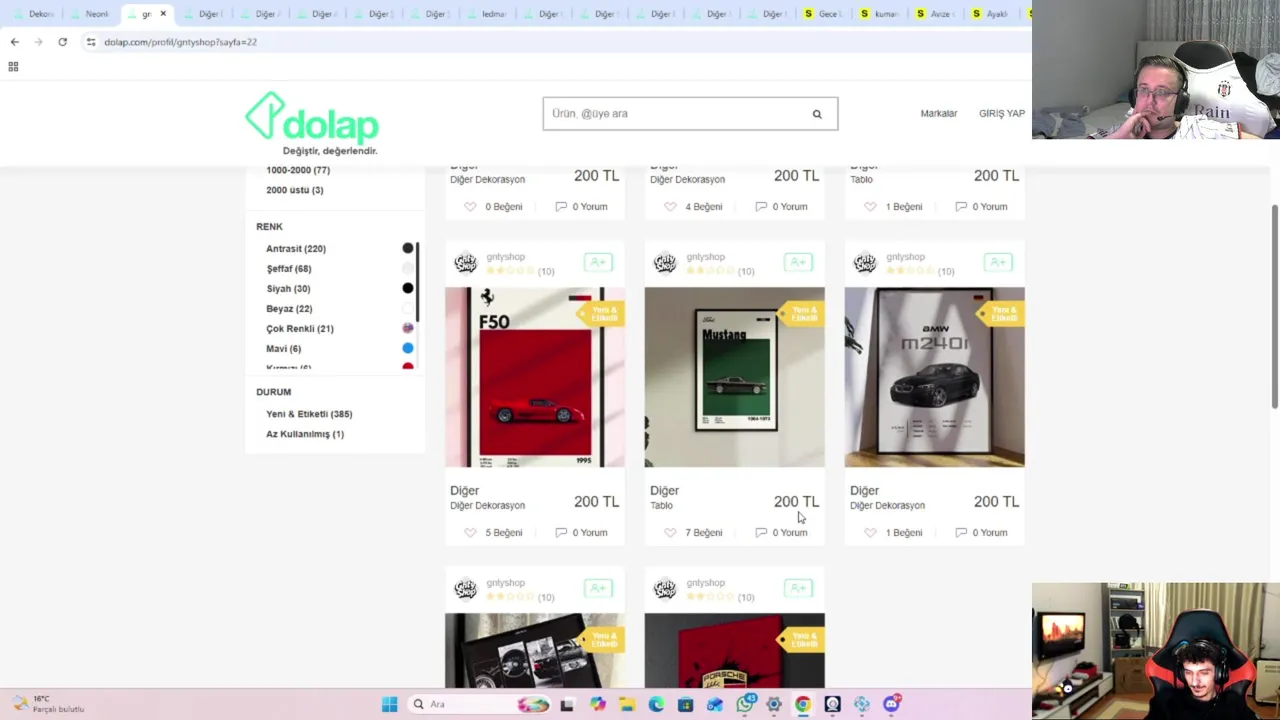The width and height of the screenshot is (1280, 720).
Task: Open the green Mustang poster thumbnail
Action: (735, 377)
